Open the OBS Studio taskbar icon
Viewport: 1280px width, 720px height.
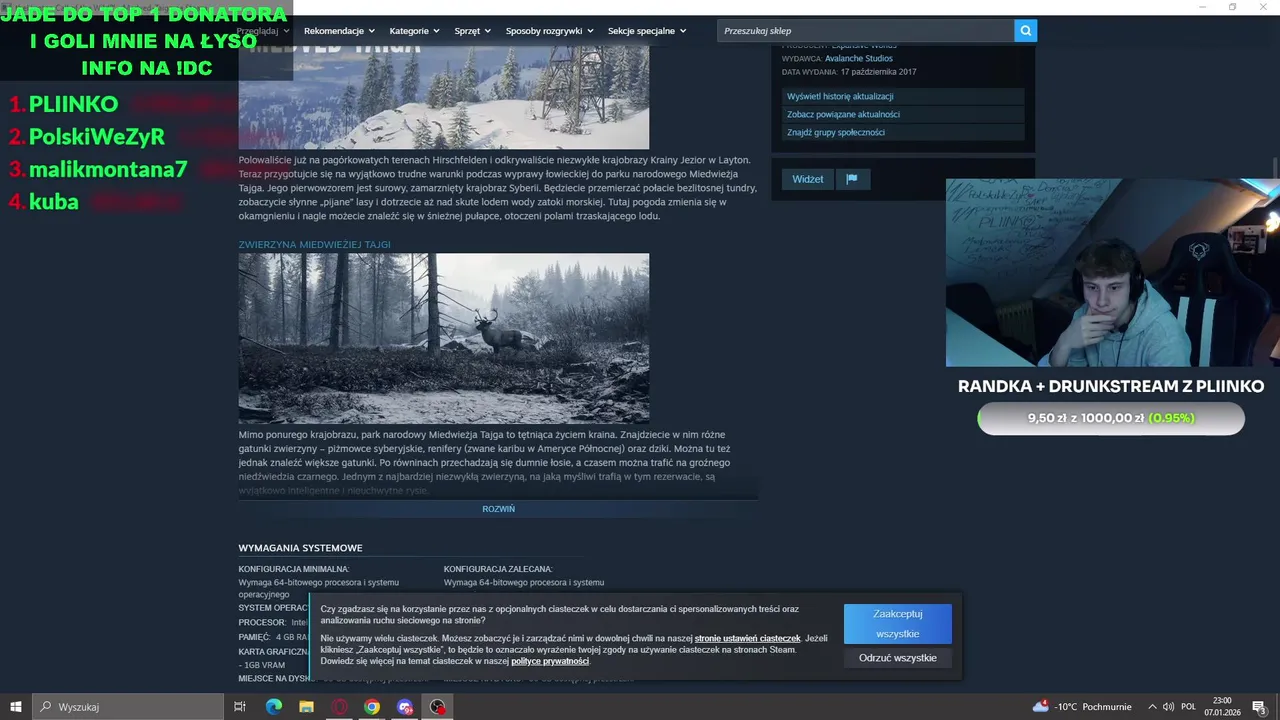point(438,707)
